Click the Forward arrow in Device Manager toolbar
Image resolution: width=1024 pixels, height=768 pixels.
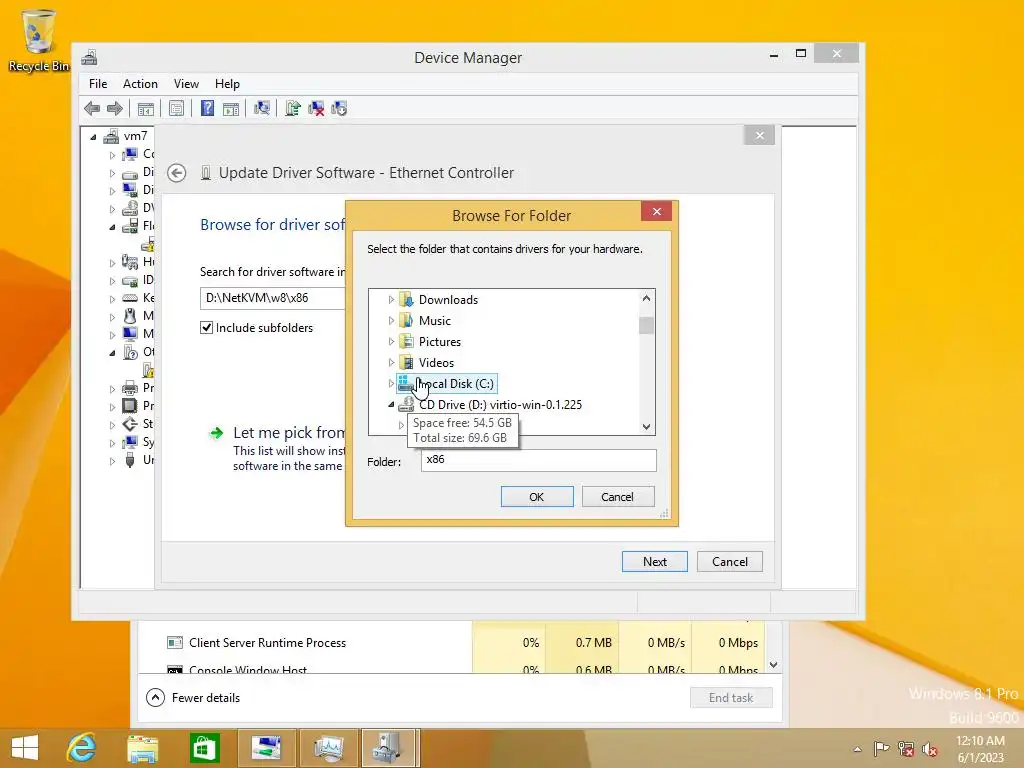(x=115, y=108)
